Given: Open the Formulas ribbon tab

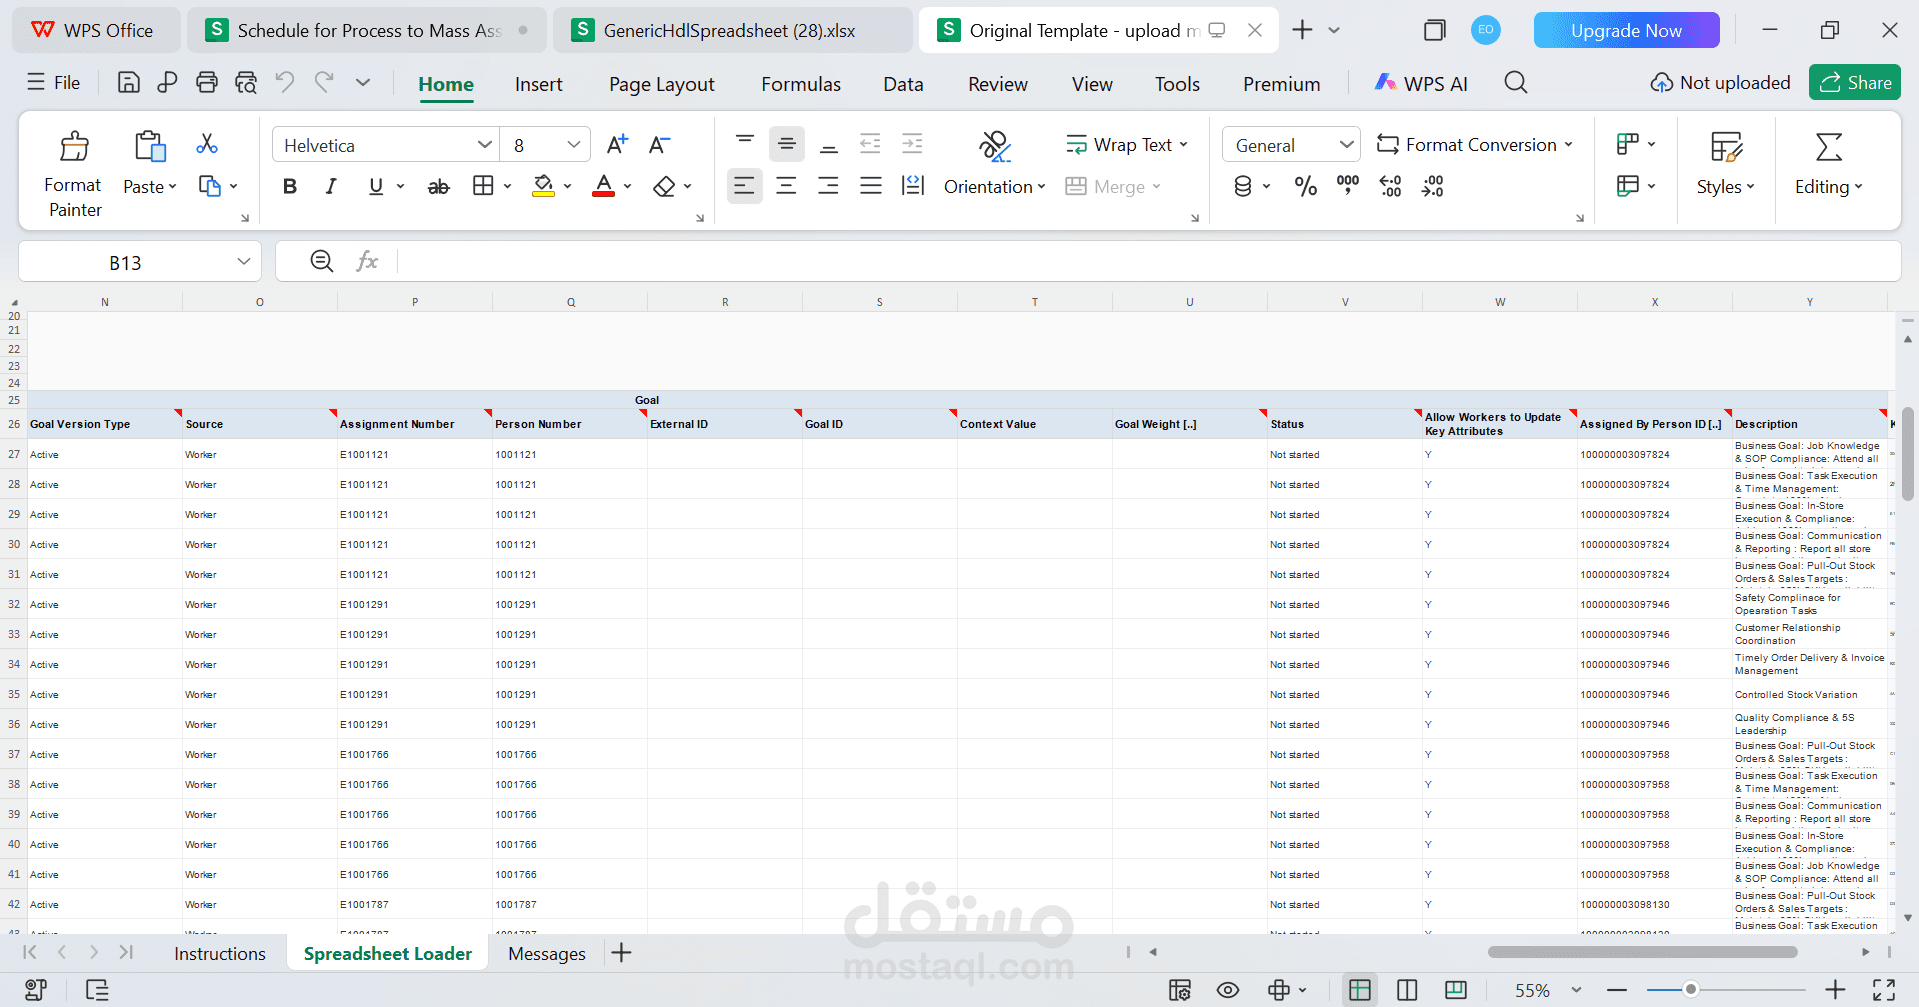Looking at the screenshot, I should coord(801,84).
